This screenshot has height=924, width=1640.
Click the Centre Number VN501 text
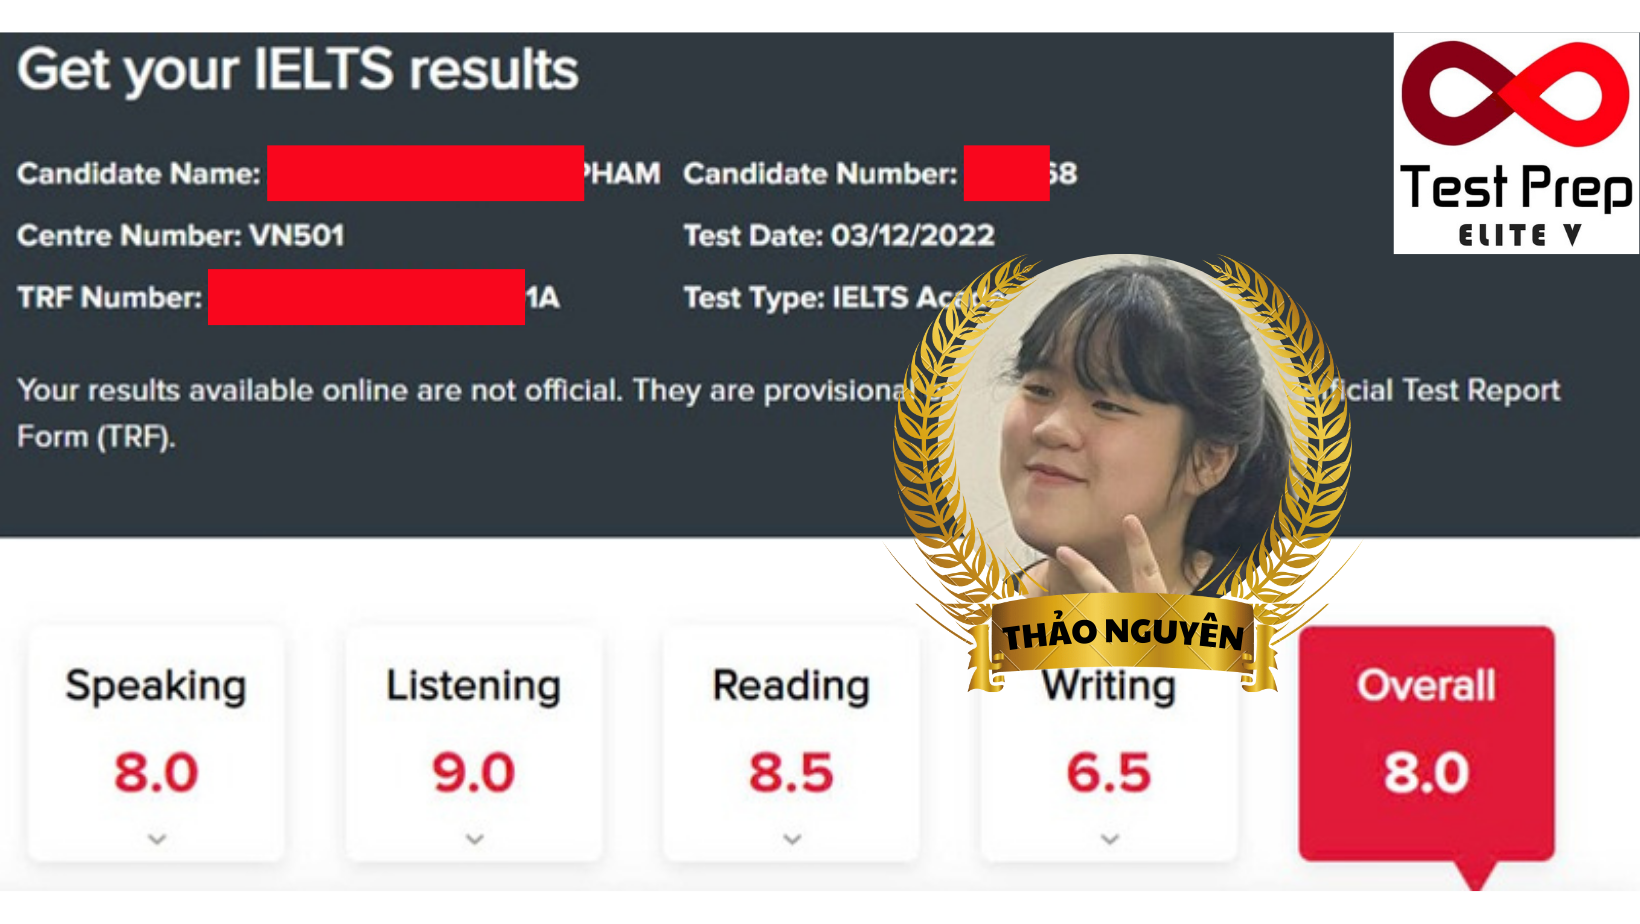click(181, 236)
